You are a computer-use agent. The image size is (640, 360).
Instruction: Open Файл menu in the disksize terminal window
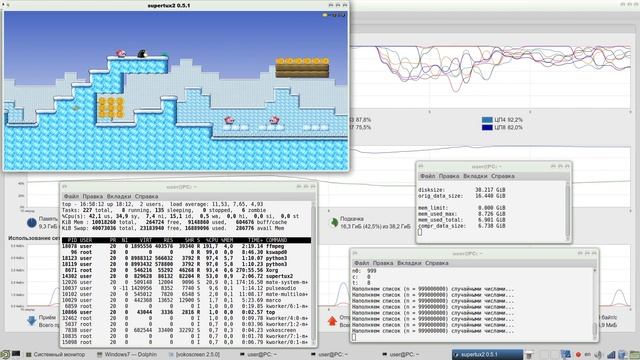coord(427,176)
